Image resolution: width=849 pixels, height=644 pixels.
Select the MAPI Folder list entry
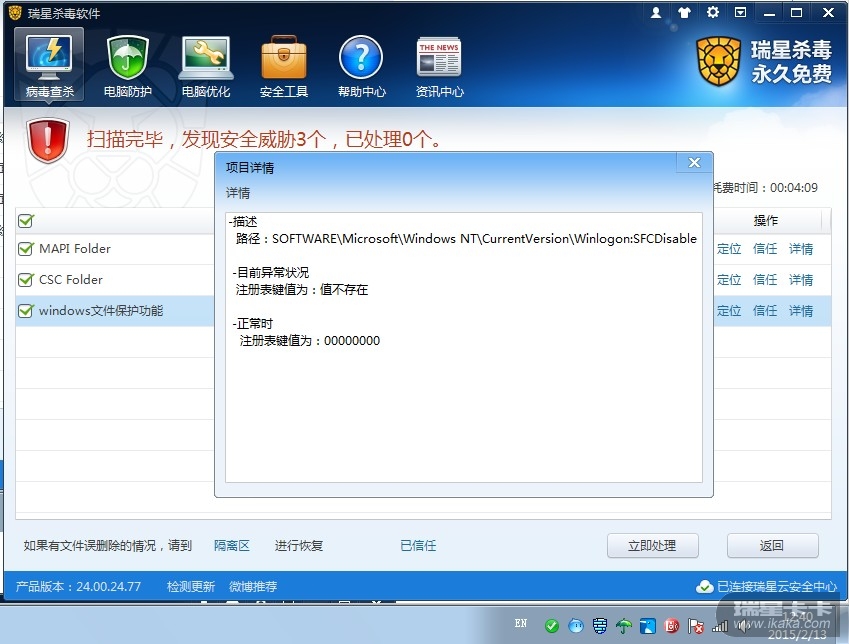click(75, 249)
